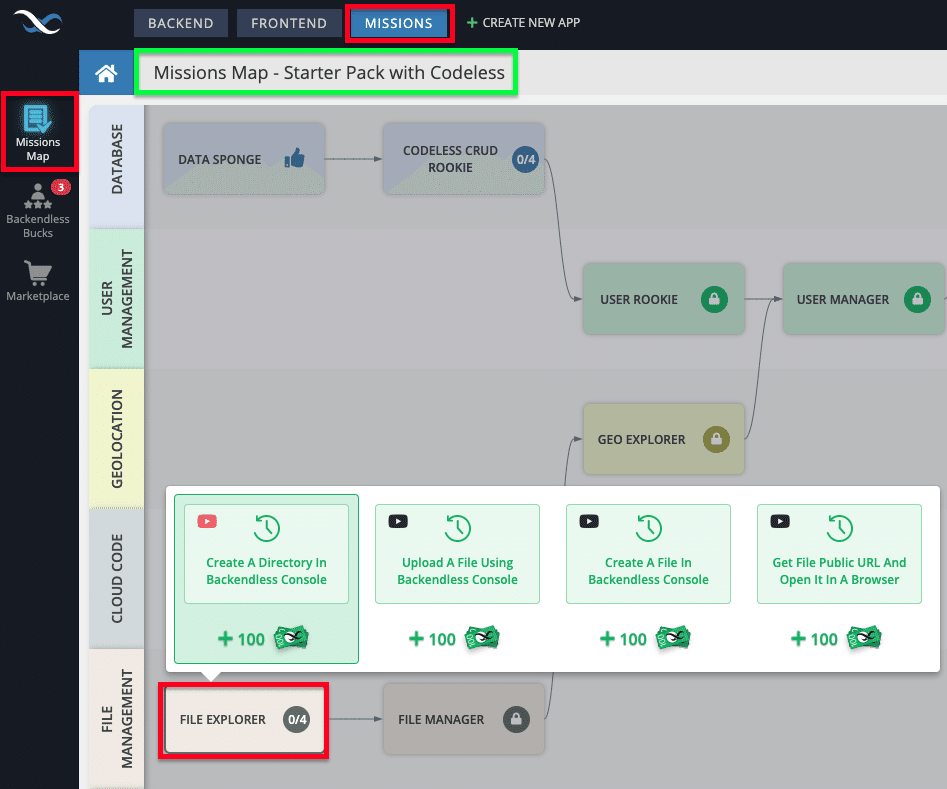The image size is (947, 789).
Task: Open the CODELESS CRUD ROOKIE mission
Action: pyautogui.click(x=464, y=159)
